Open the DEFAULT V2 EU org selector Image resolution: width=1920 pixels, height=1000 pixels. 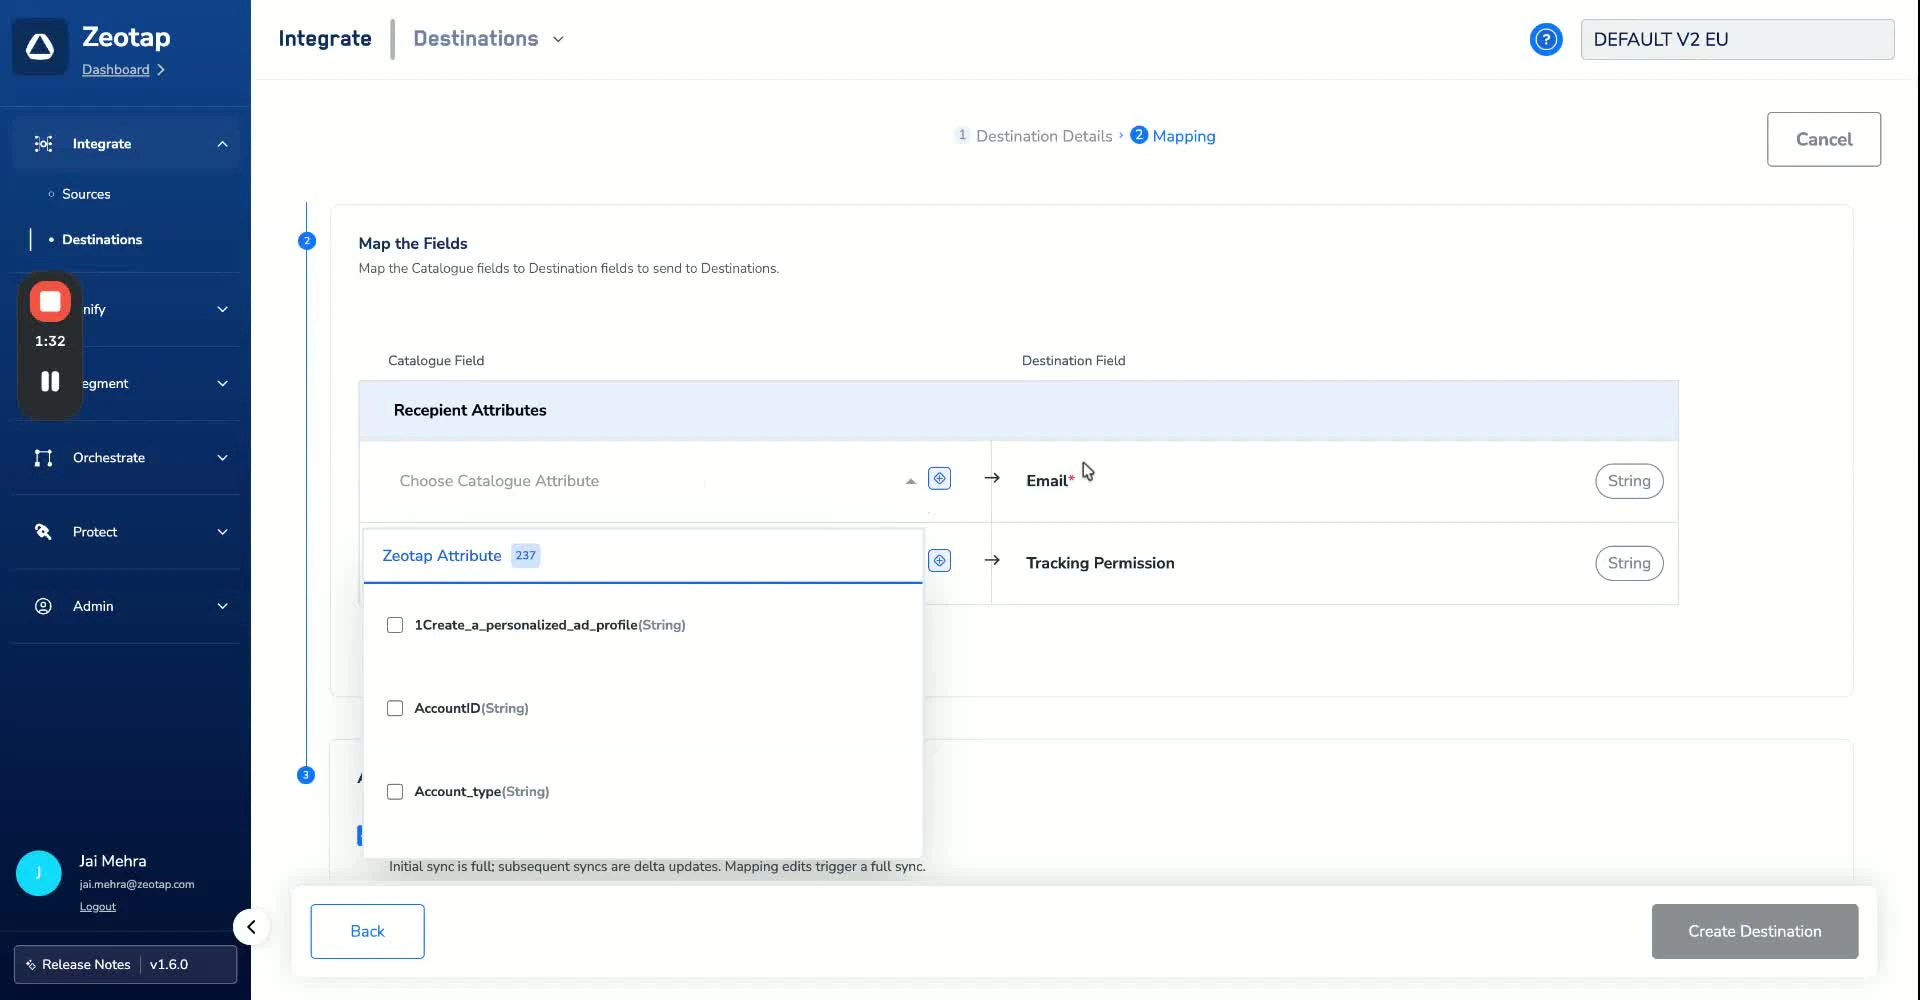(1737, 39)
